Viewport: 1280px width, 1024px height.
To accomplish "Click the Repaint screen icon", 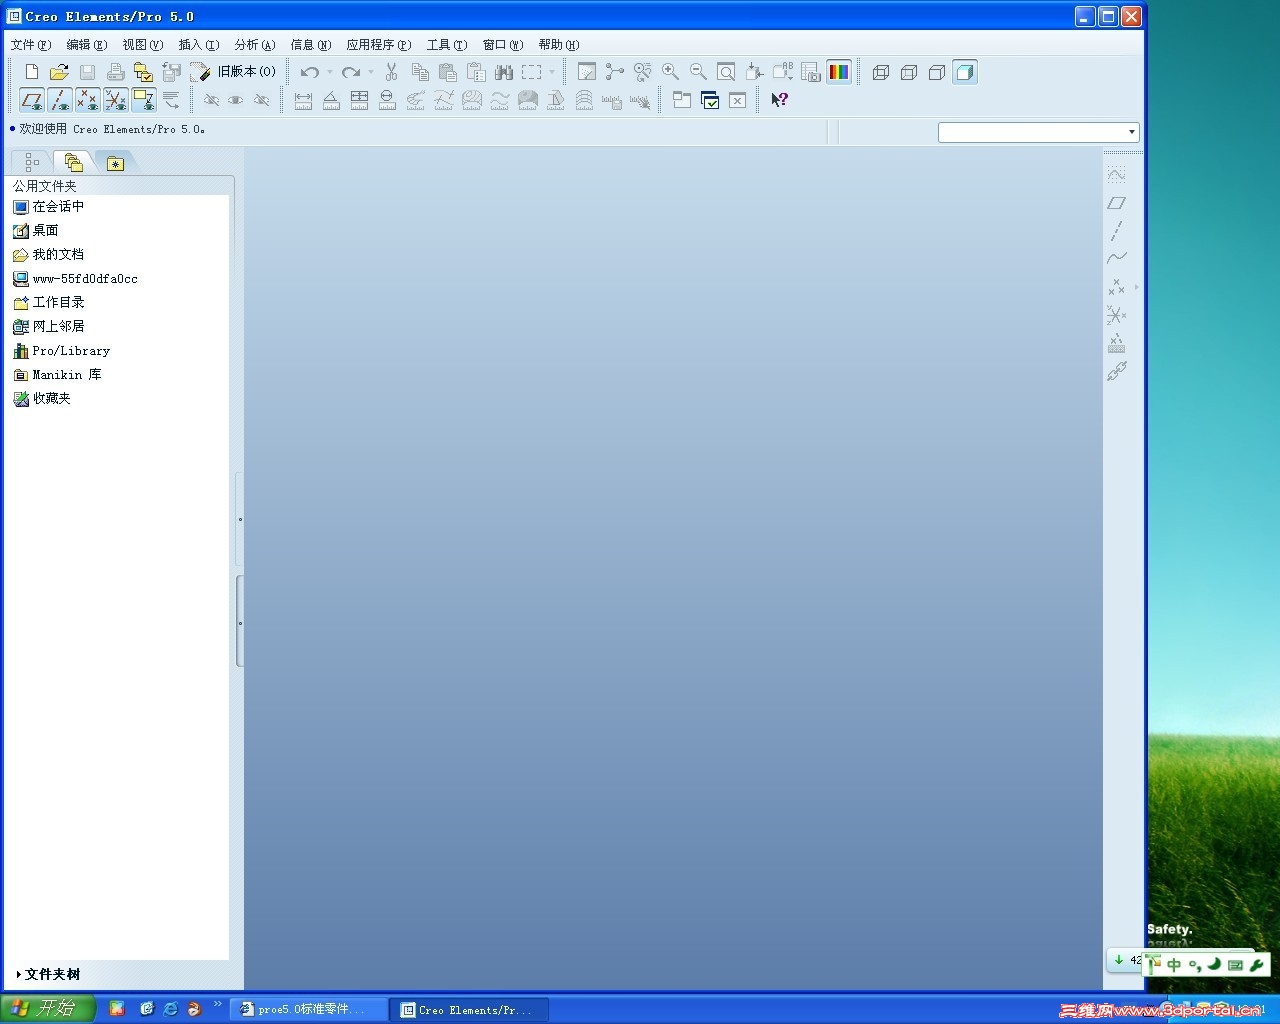I will [x=587, y=72].
